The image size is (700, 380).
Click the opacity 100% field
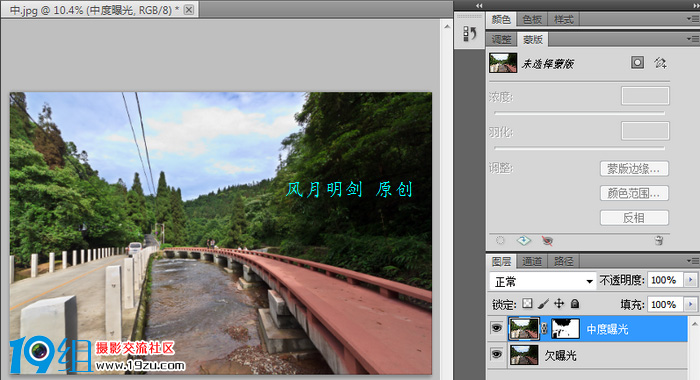point(664,280)
